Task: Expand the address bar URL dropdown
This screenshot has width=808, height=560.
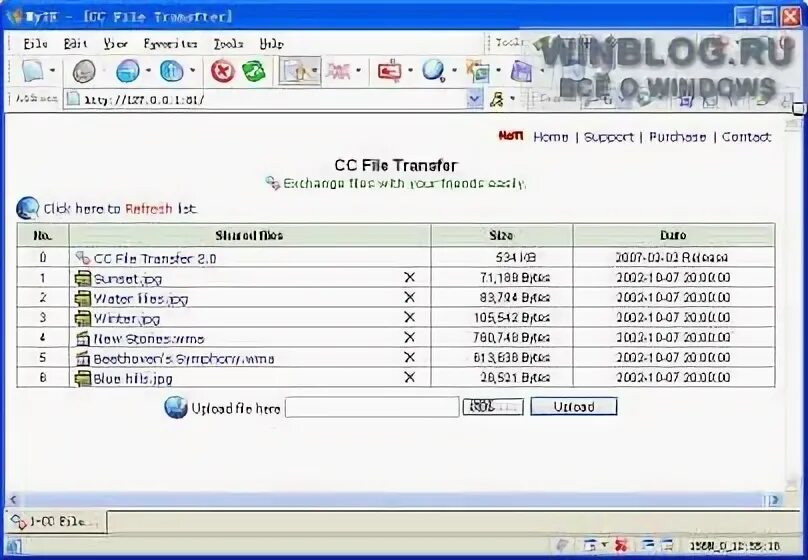Action: 474,99
